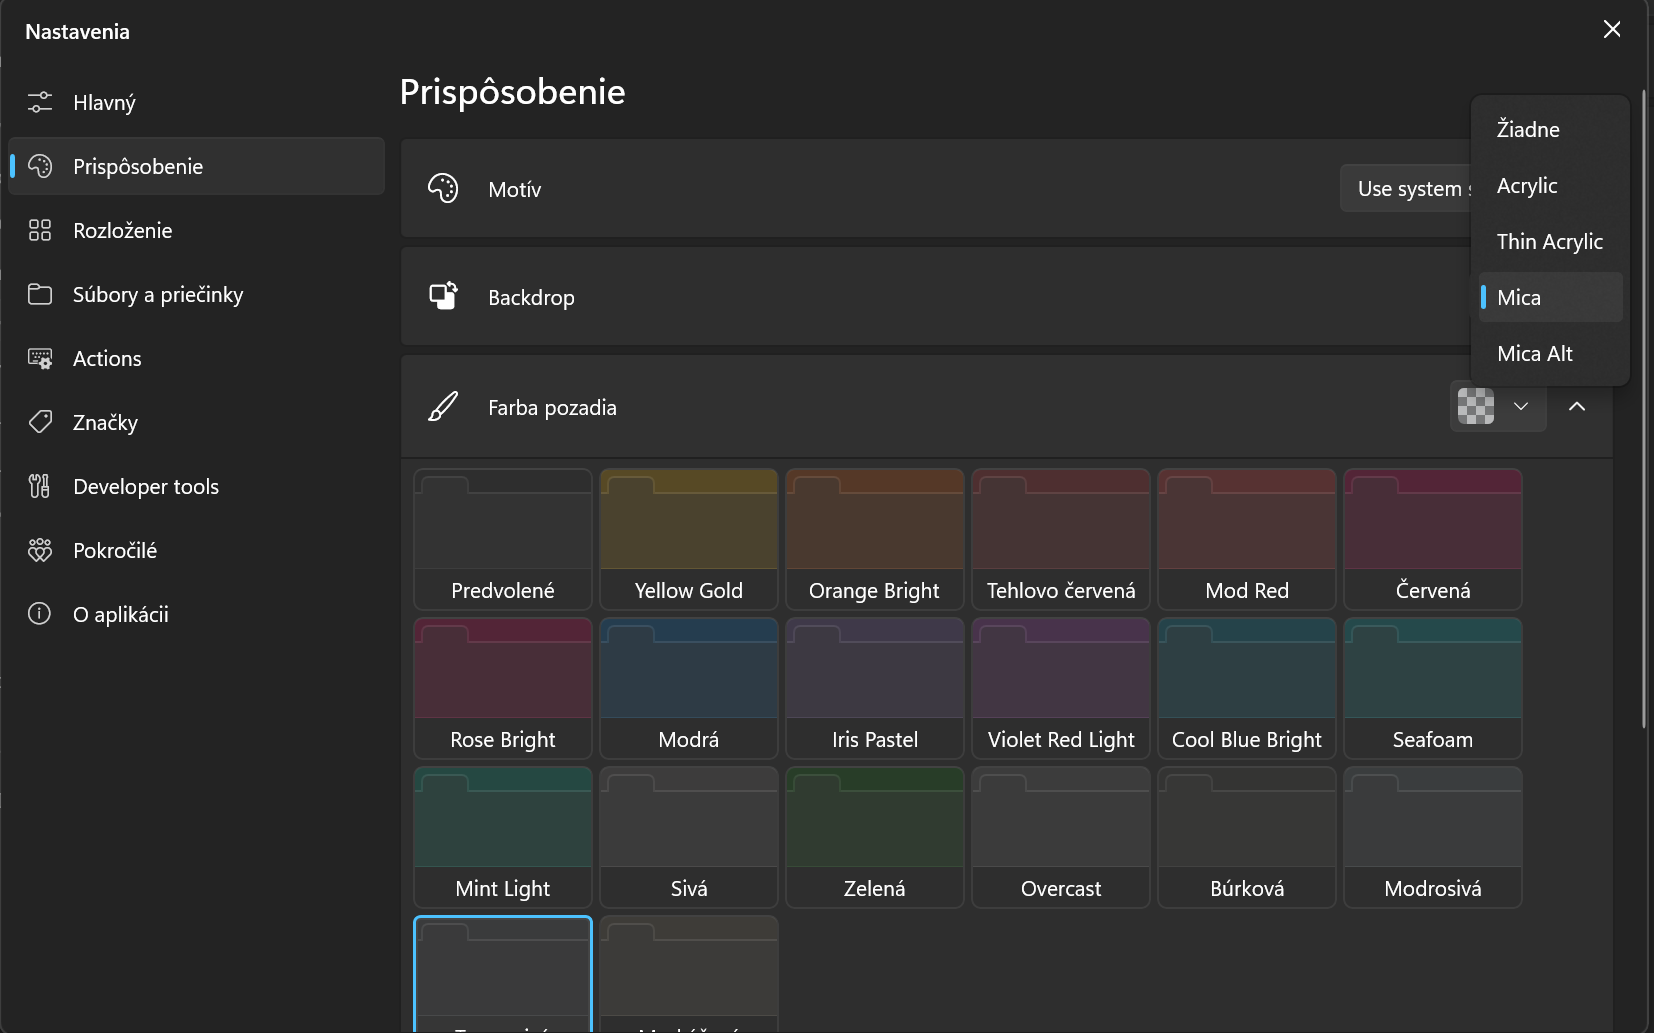This screenshot has width=1654, height=1033.
Task: Collapse the Farba pozadia section
Action: 1577,407
